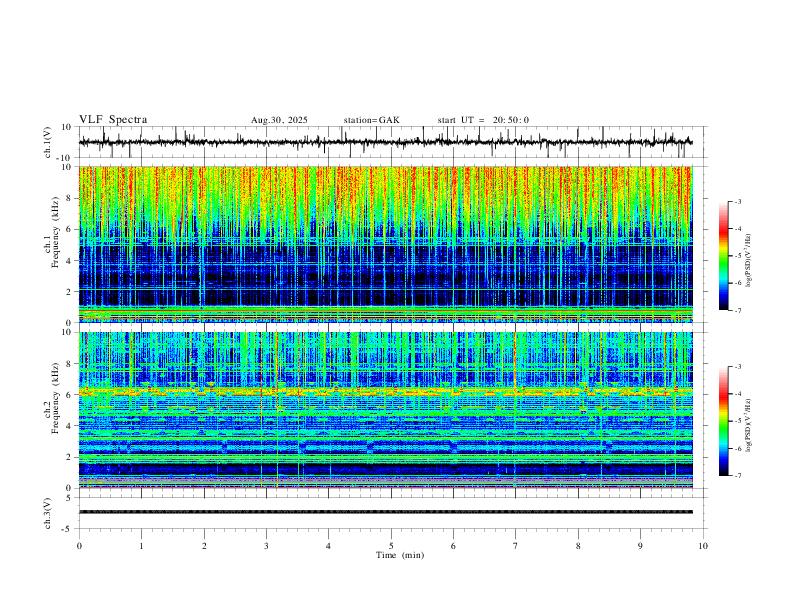The image size is (792, 612).
Task: Click the ch.1 voltage waveform trace
Action: (385, 142)
